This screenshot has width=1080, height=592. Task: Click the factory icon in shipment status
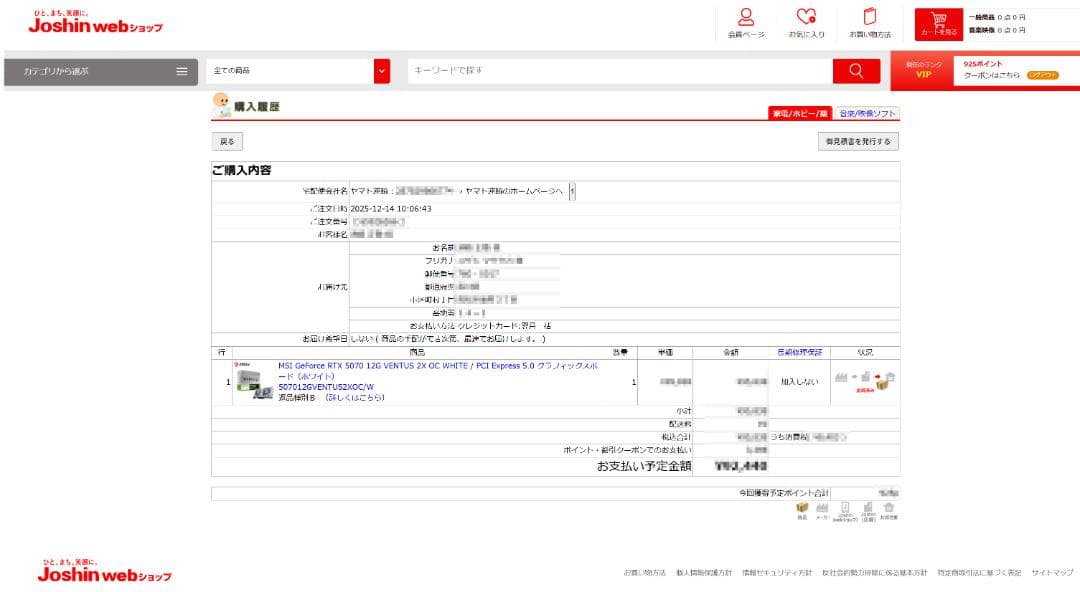pyautogui.click(x=841, y=377)
